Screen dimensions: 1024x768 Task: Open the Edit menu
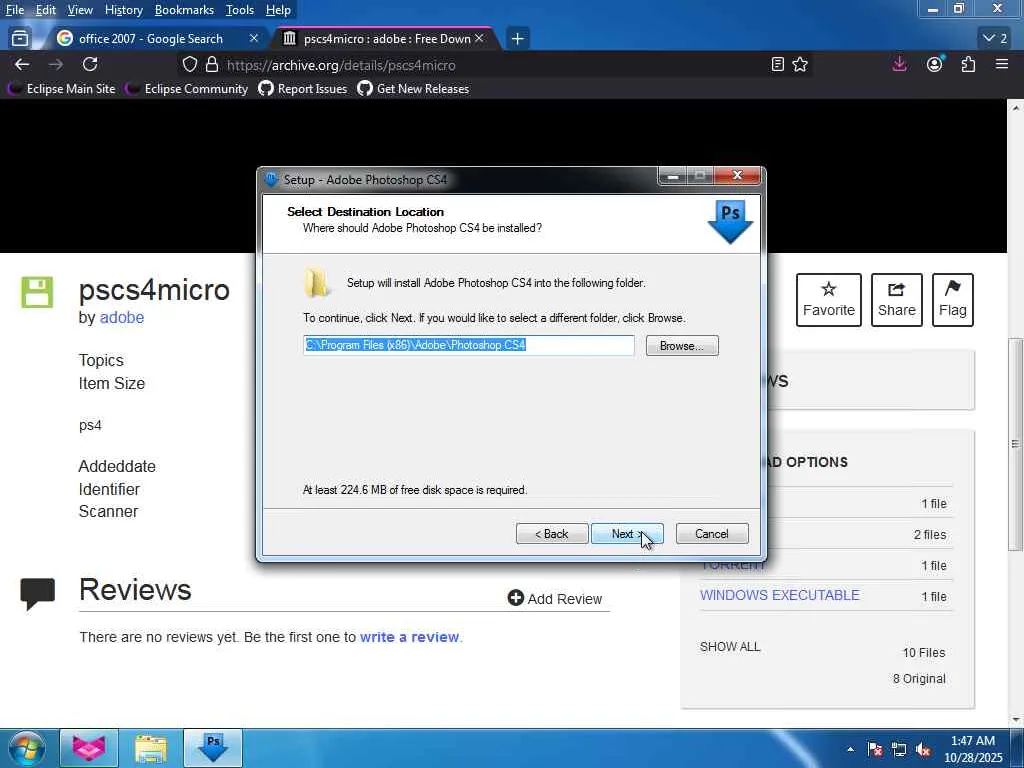(46, 10)
